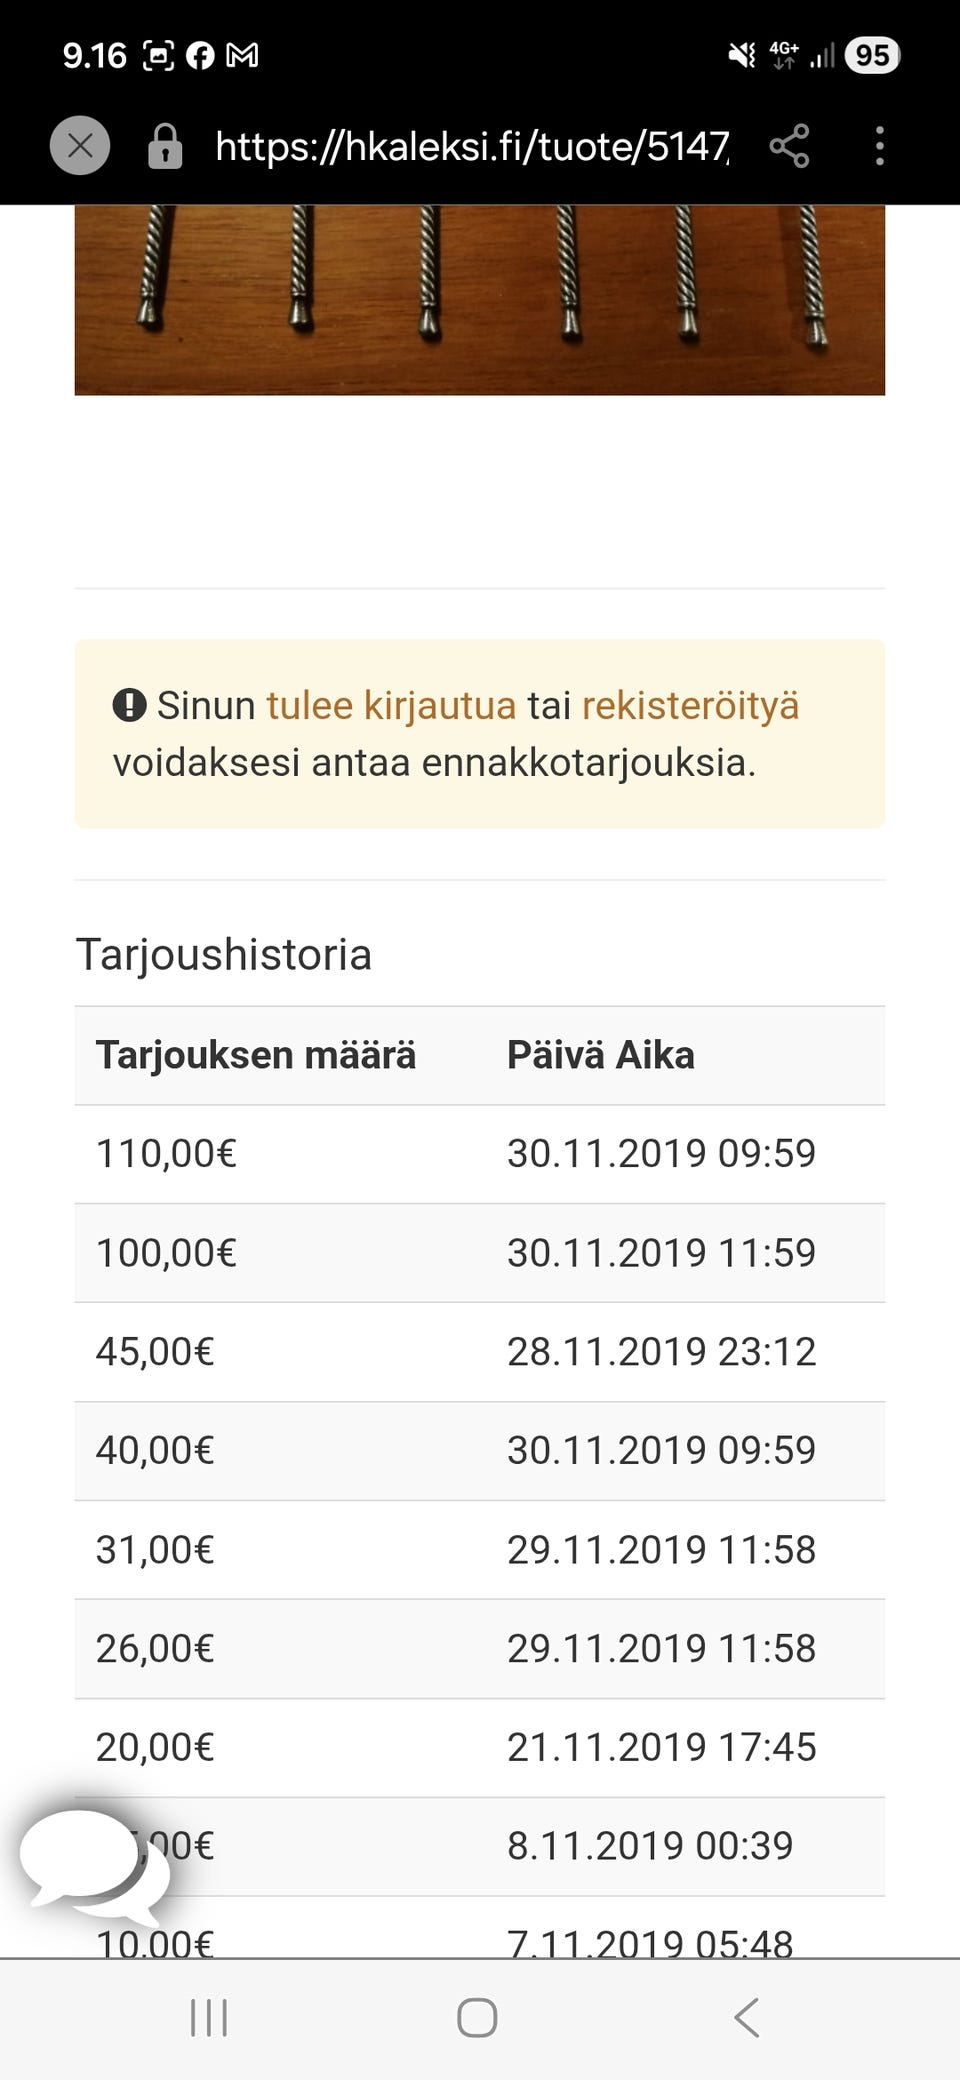The height and width of the screenshot is (2080, 960).
Task: Open the browser share menu
Action: [789, 146]
